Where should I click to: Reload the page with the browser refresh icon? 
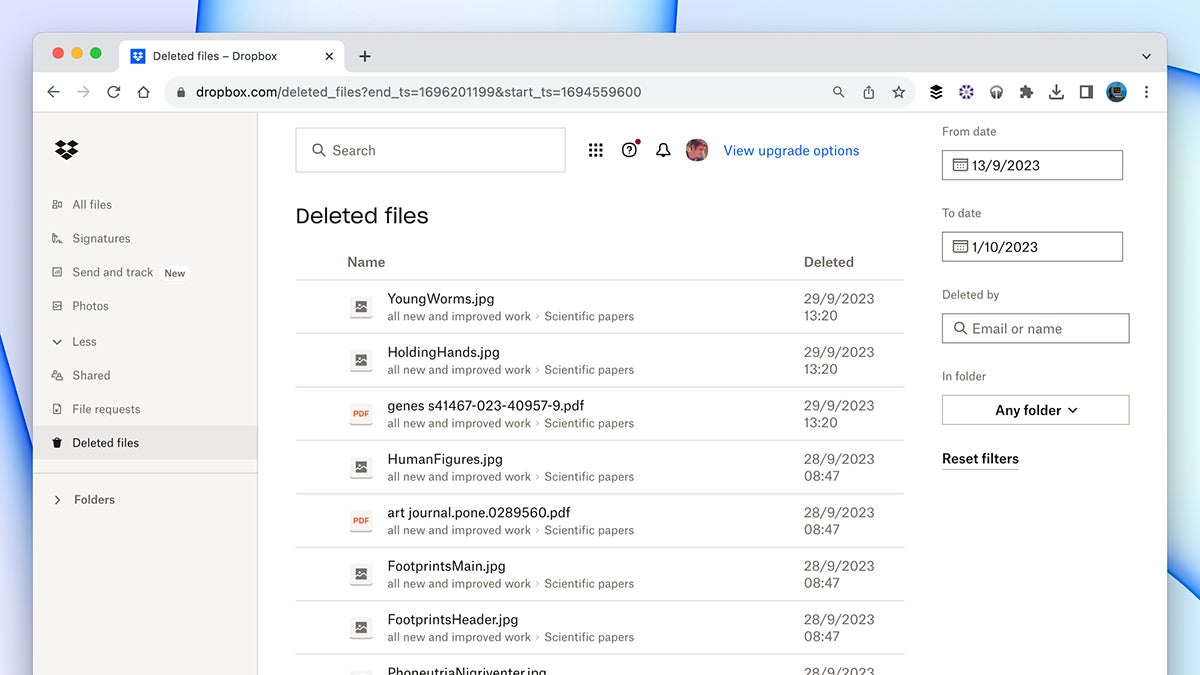[x=113, y=91]
